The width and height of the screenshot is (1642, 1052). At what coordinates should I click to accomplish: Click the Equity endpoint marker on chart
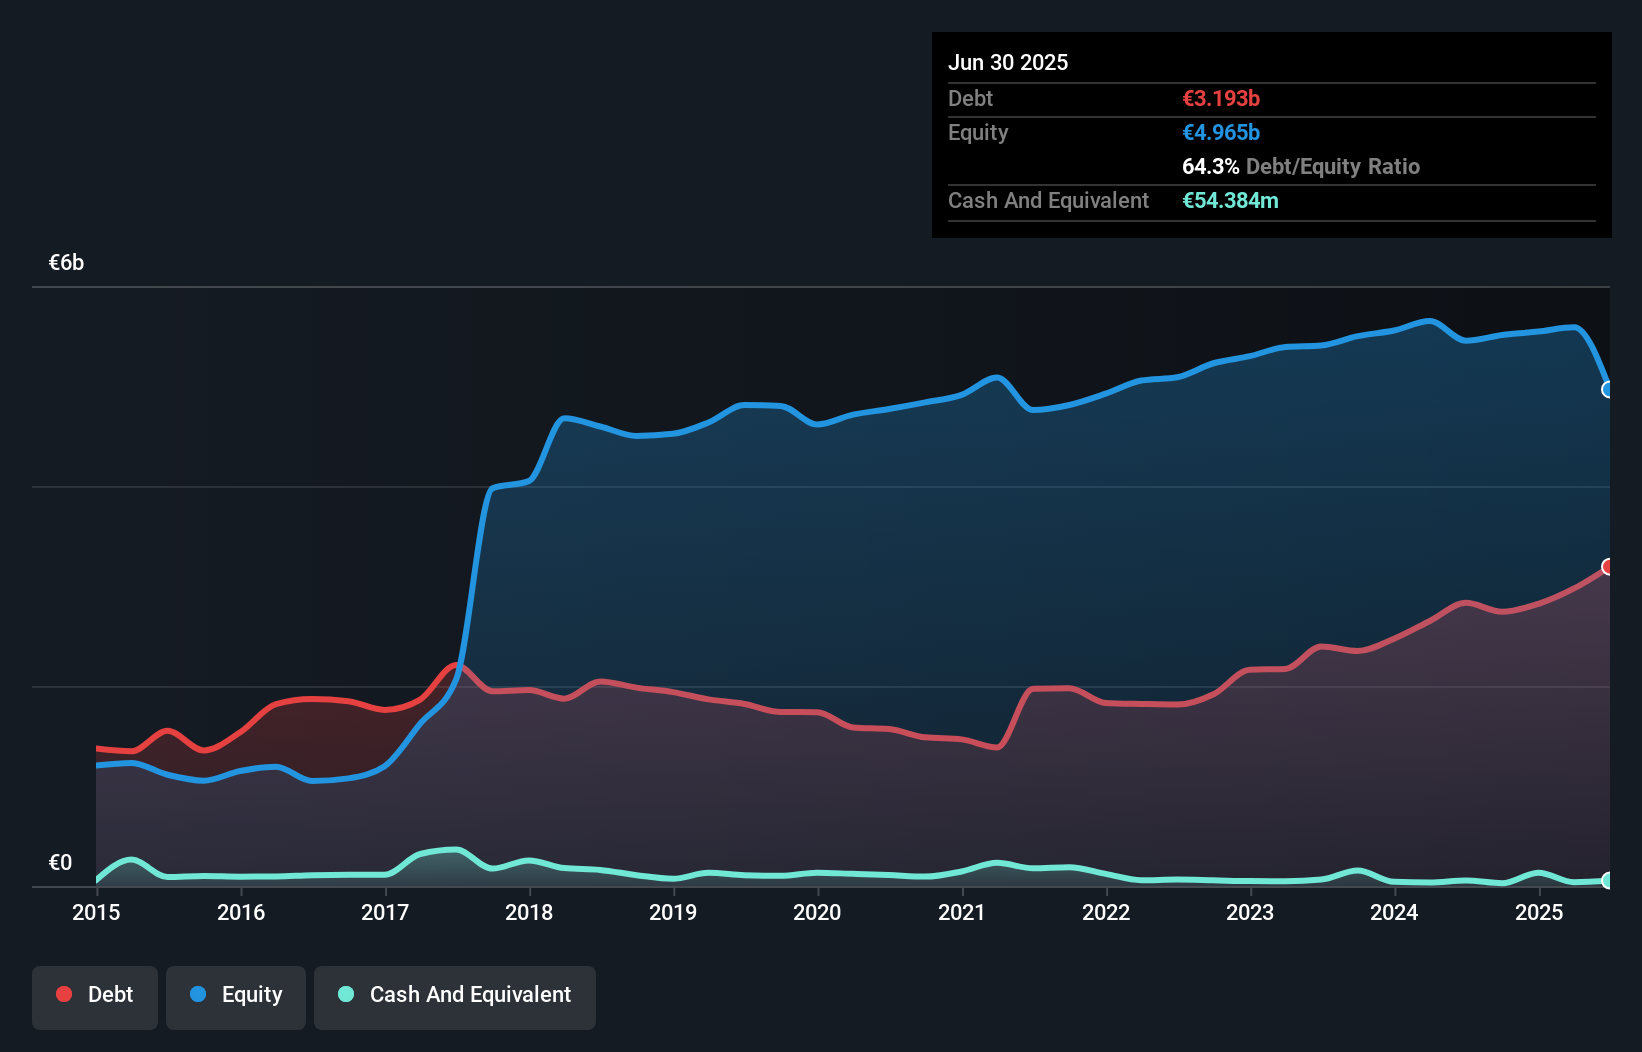click(x=1608, y=389)
